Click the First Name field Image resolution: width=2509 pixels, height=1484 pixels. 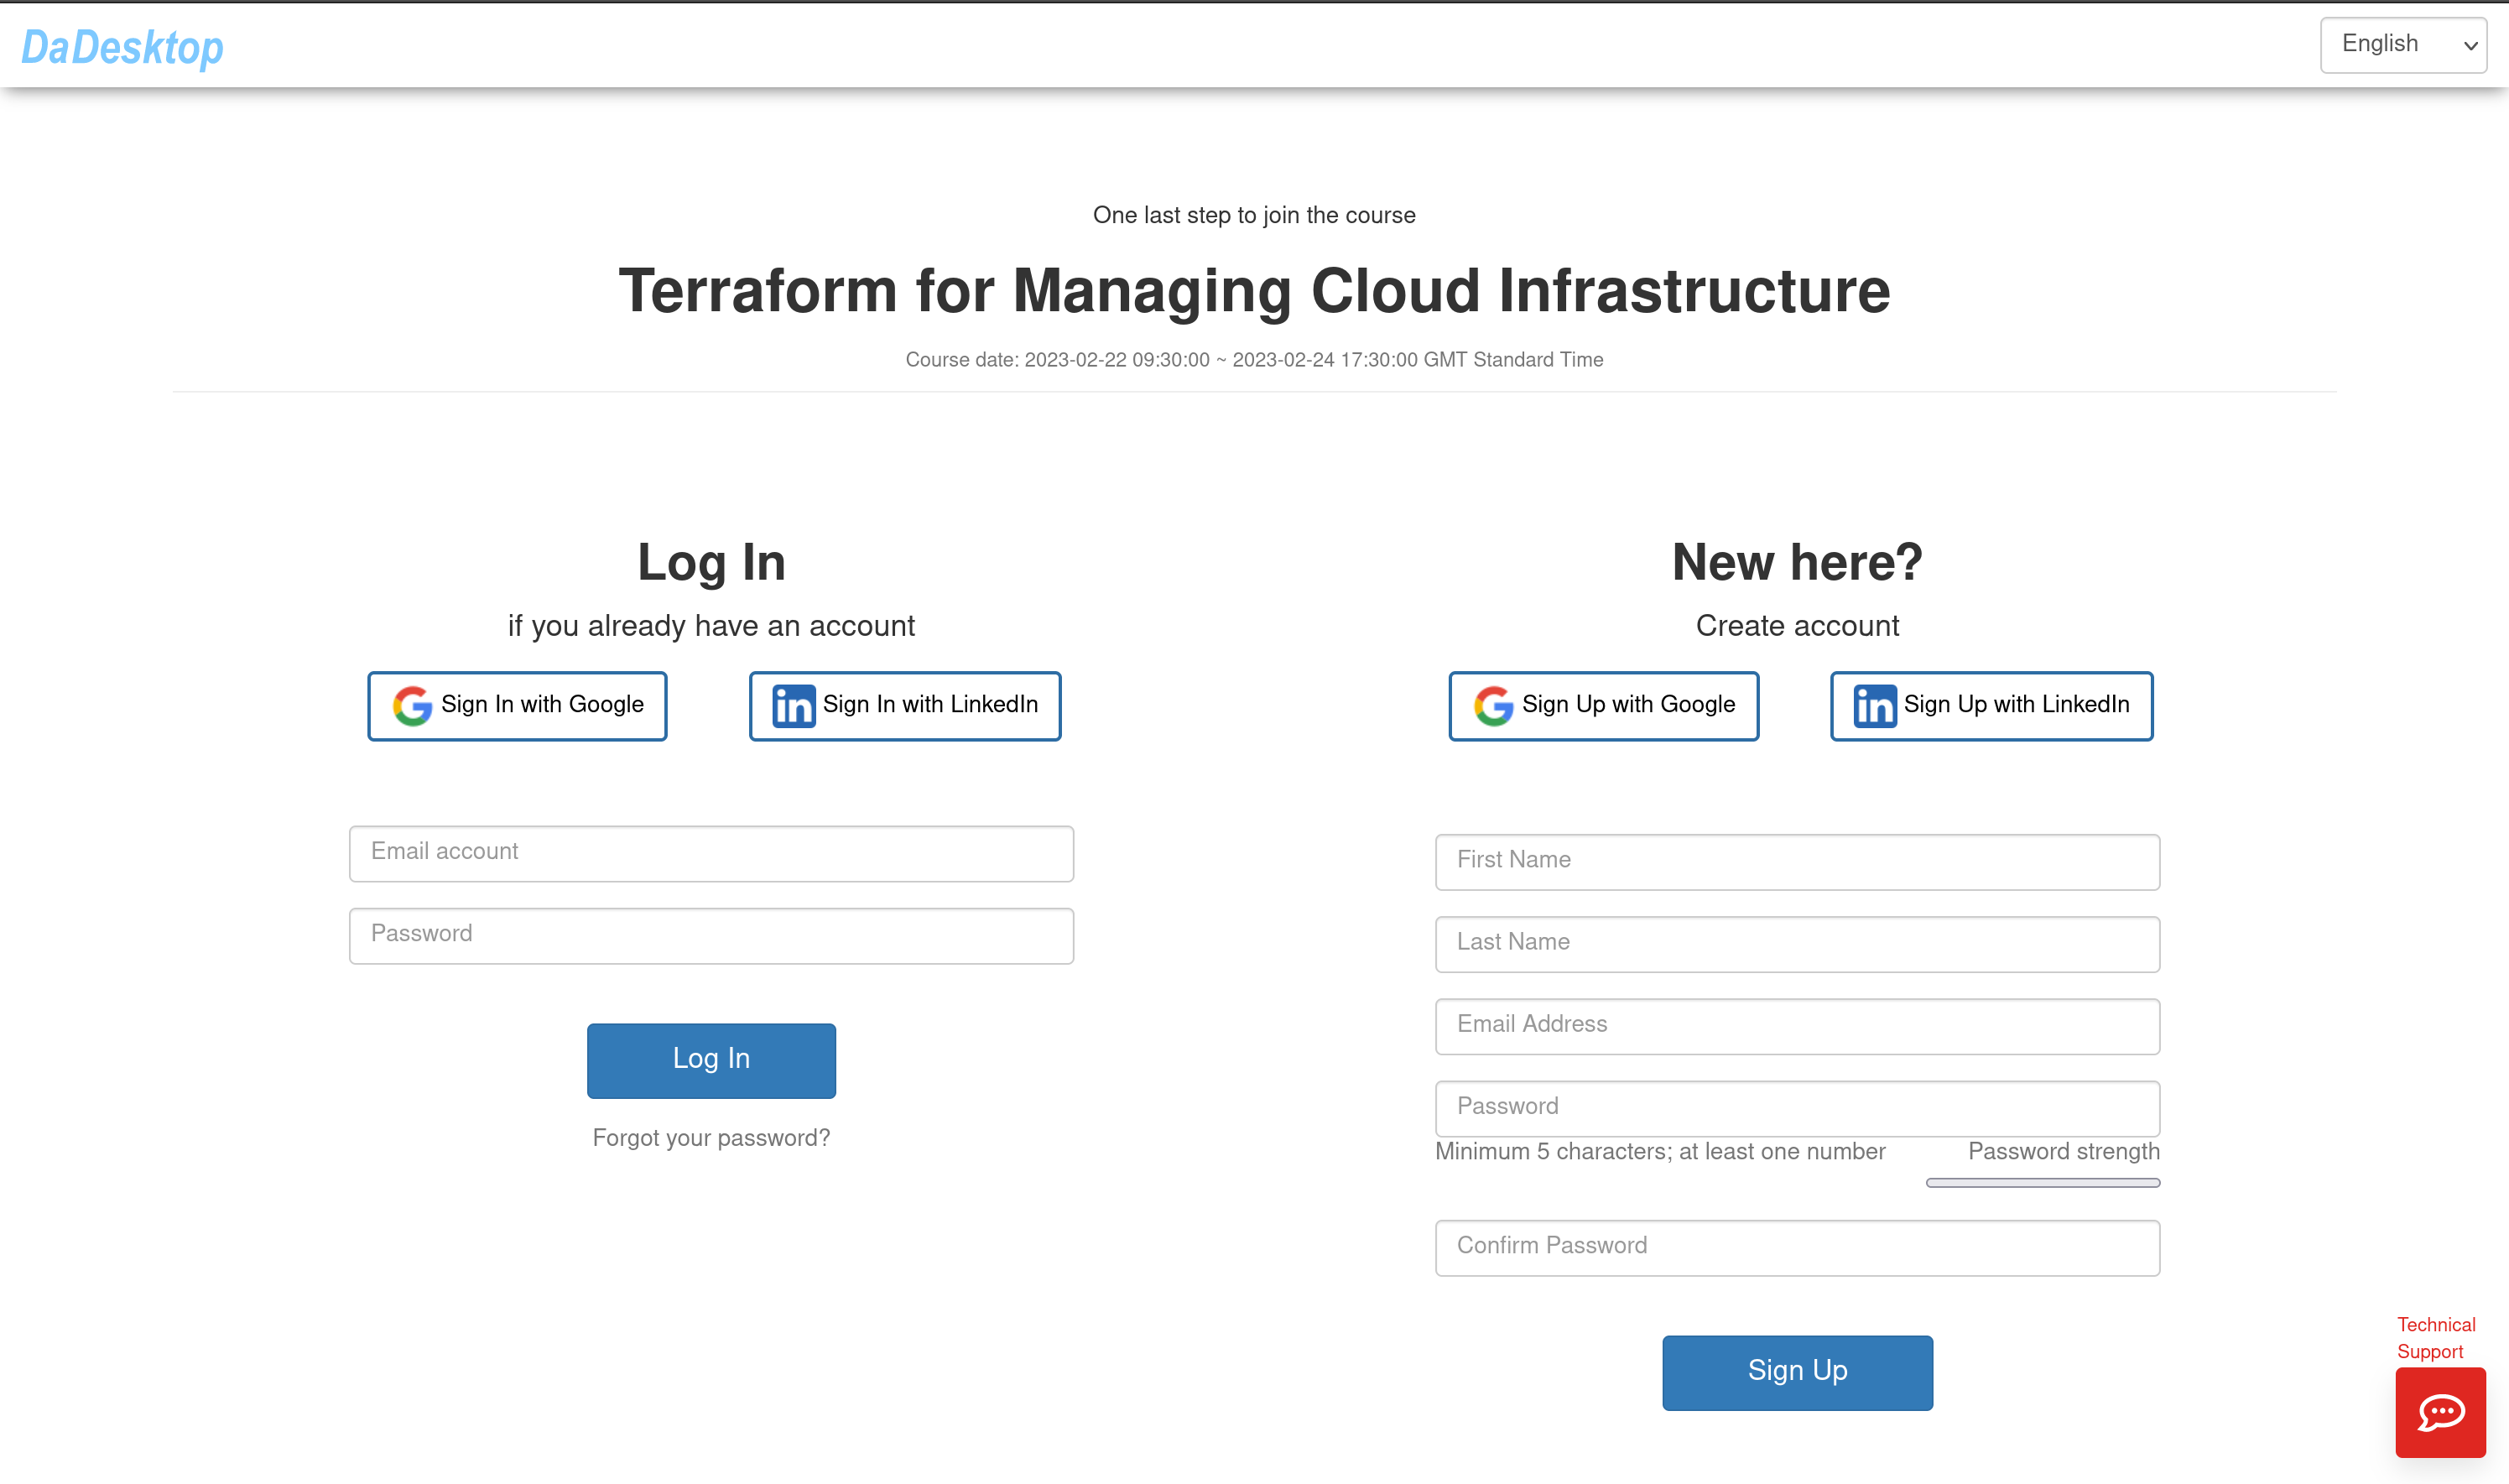tap(1797, 862)
